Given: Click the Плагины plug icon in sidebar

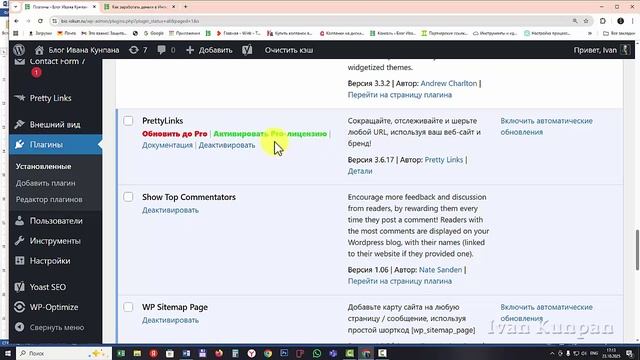Looking at the screenshot, I should [x=19, y=144].
